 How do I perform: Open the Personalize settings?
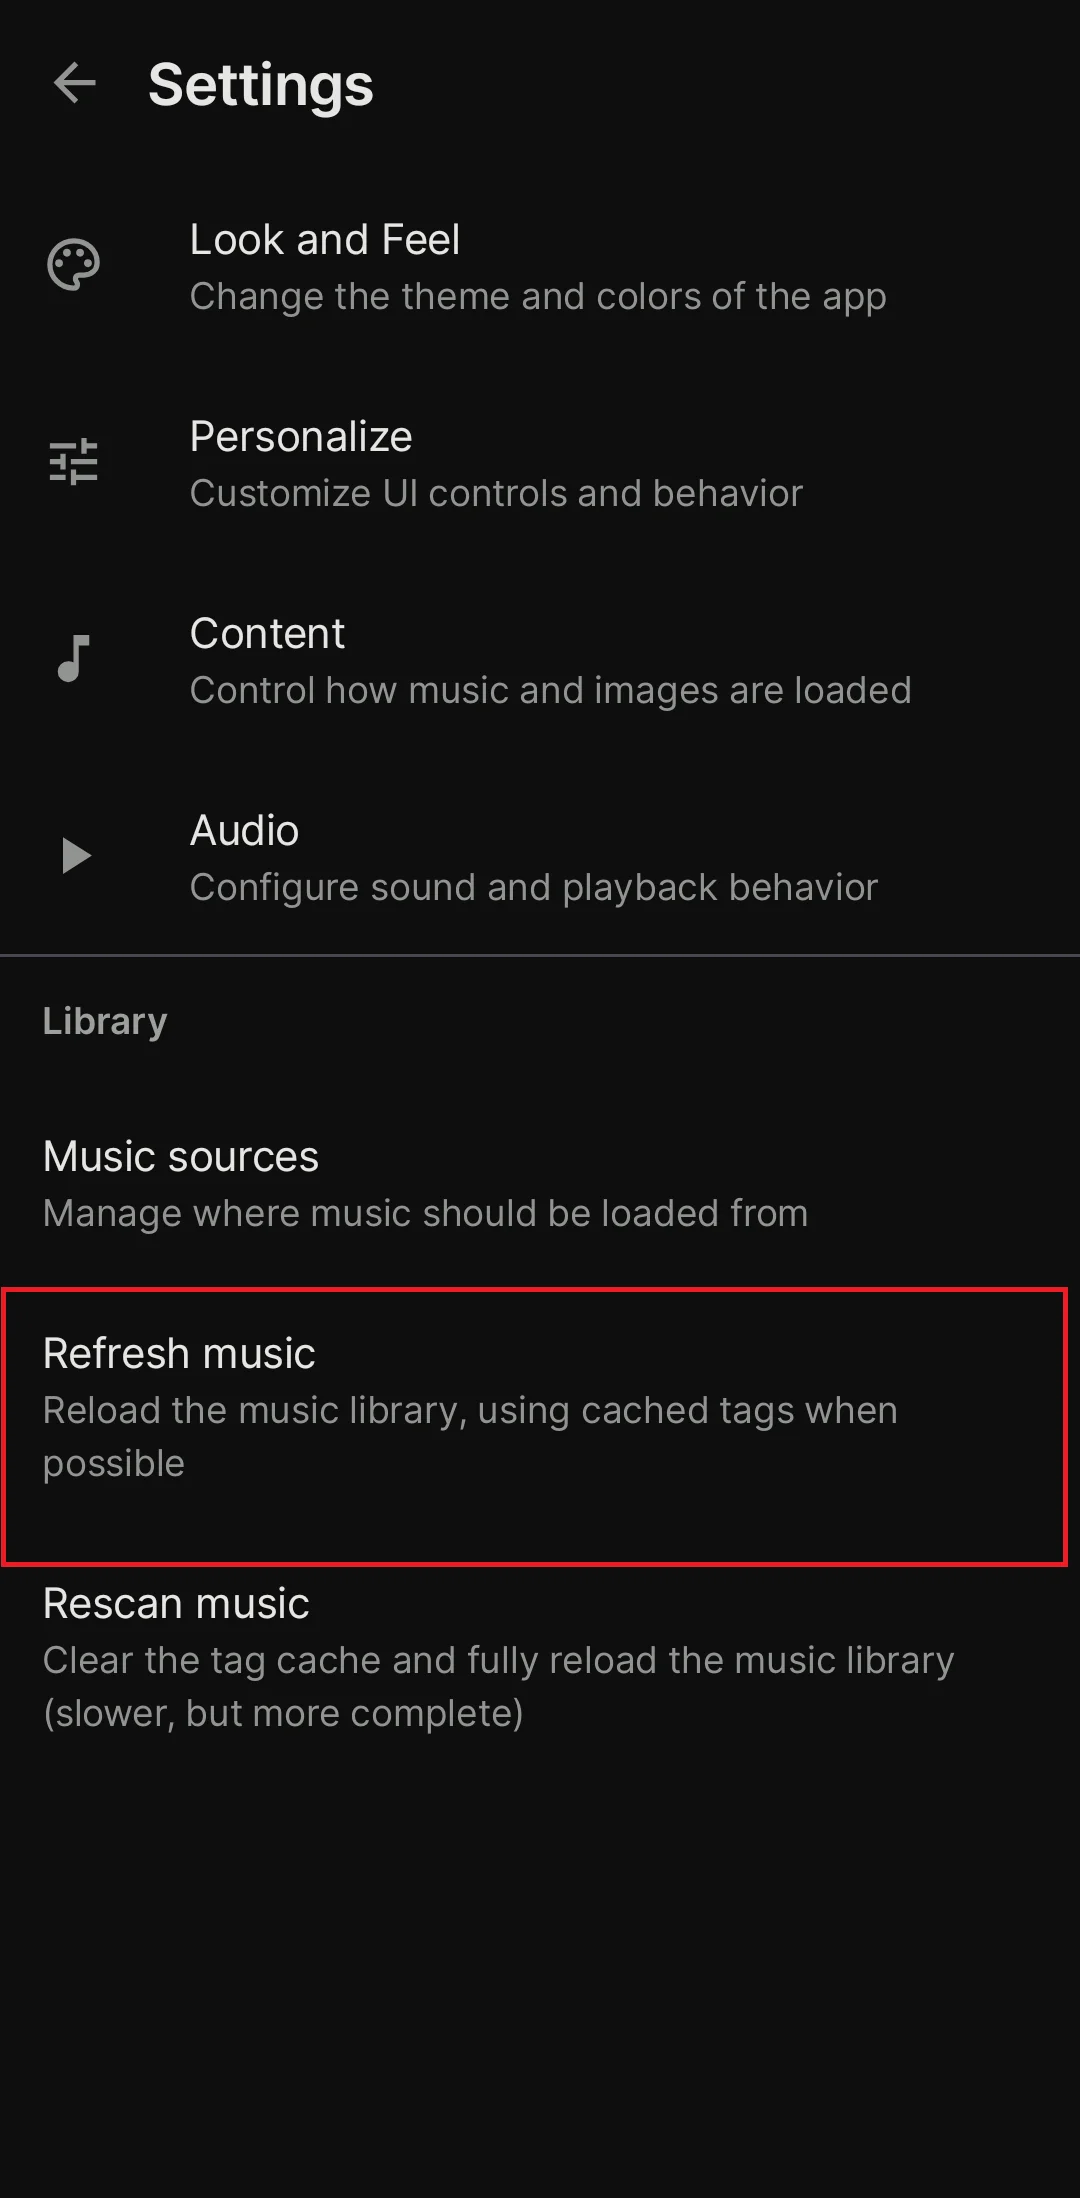tap(540, 463)
